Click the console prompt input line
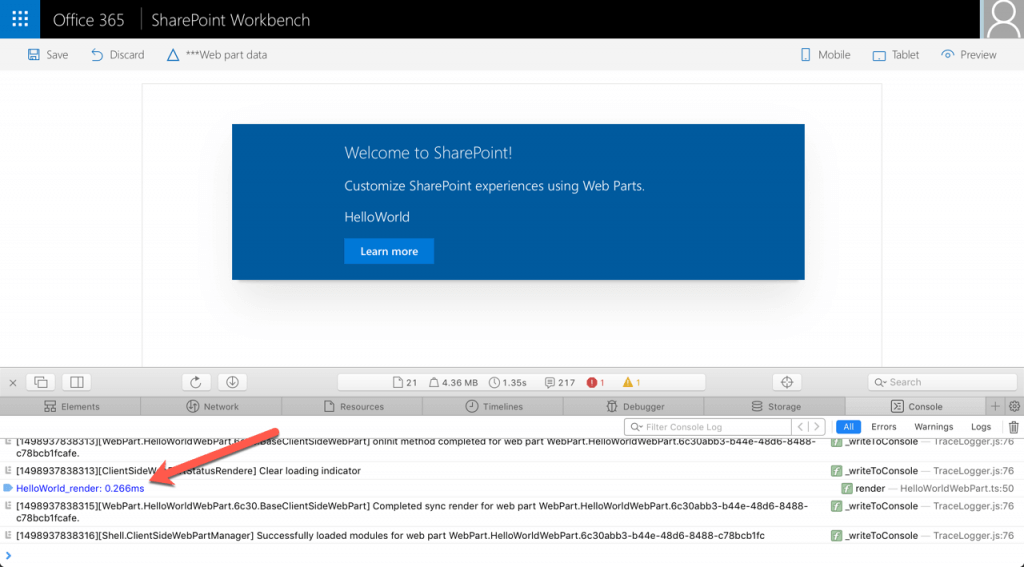The width and height of the screenshot is (1024, 567). pyautogui.click(x=512, y=556)
